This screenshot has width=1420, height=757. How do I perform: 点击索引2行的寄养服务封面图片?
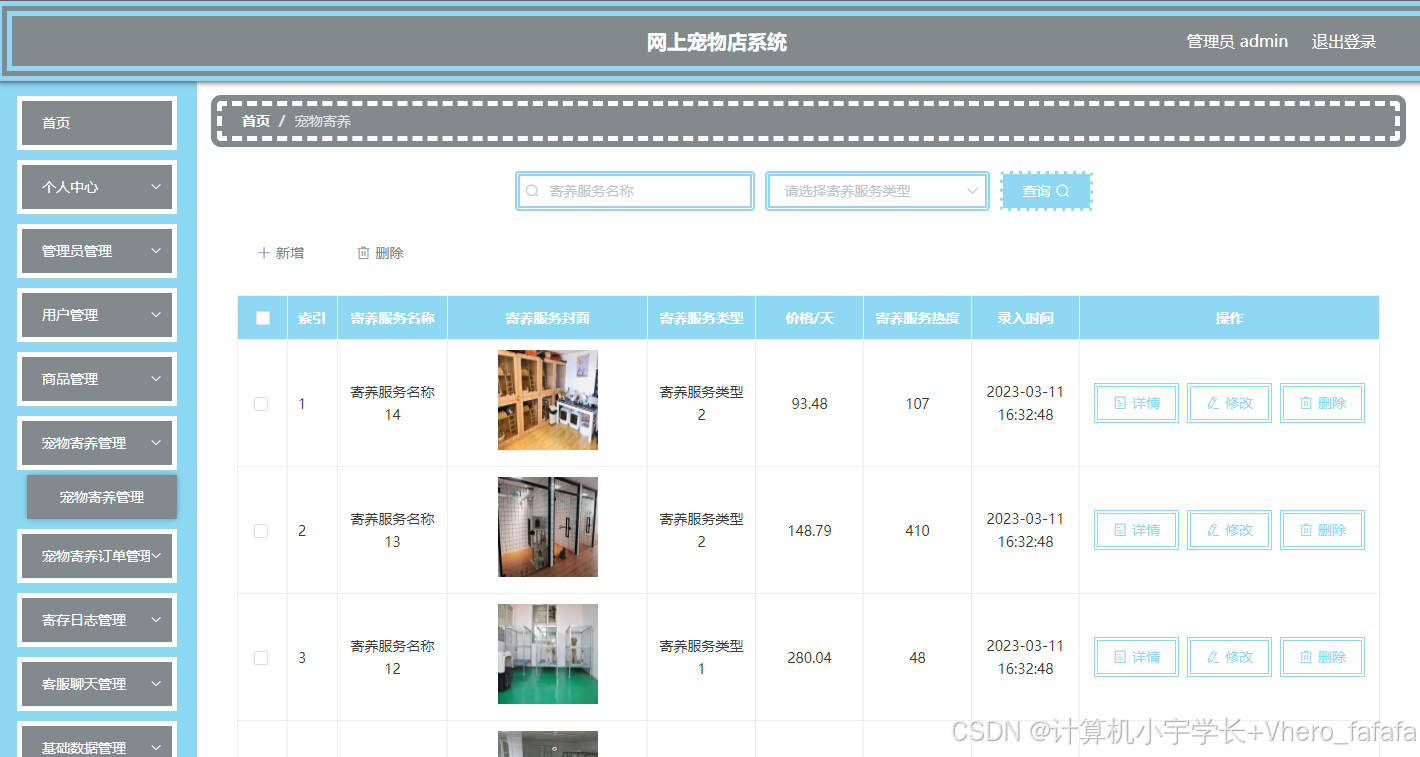[x=547, y=527]
